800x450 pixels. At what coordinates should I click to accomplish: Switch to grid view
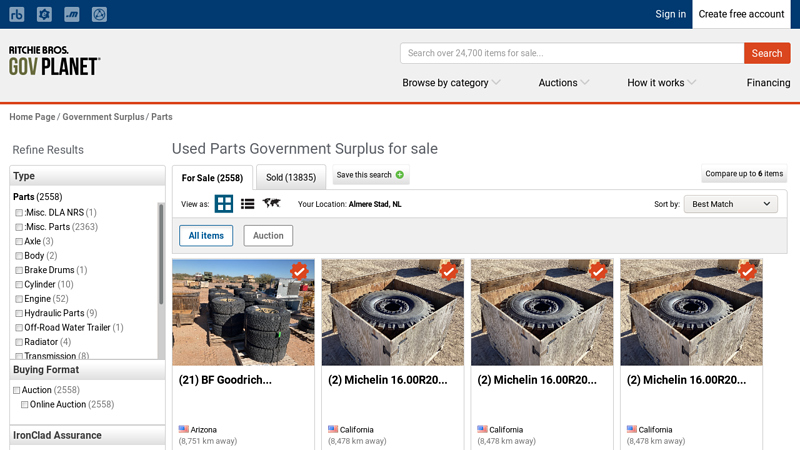[223, 204]
